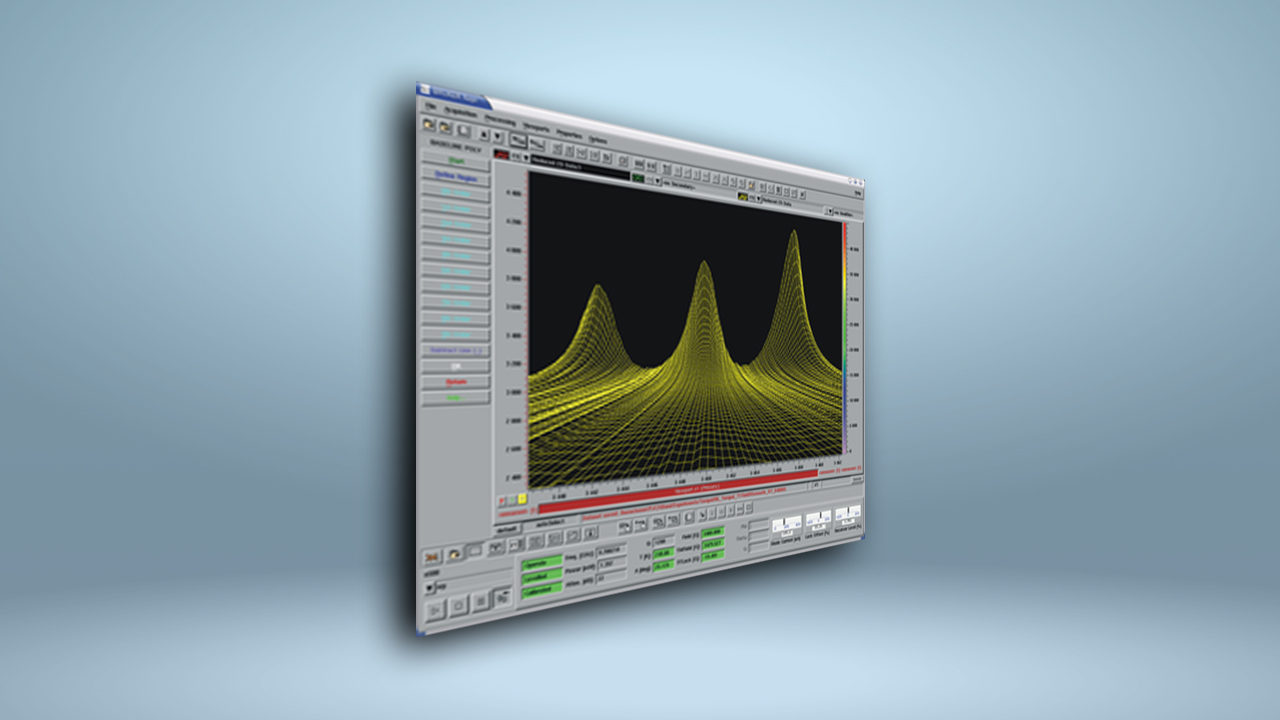Click the Define Region button
This screenshot has height=720, width=1280.
(456, 177)
